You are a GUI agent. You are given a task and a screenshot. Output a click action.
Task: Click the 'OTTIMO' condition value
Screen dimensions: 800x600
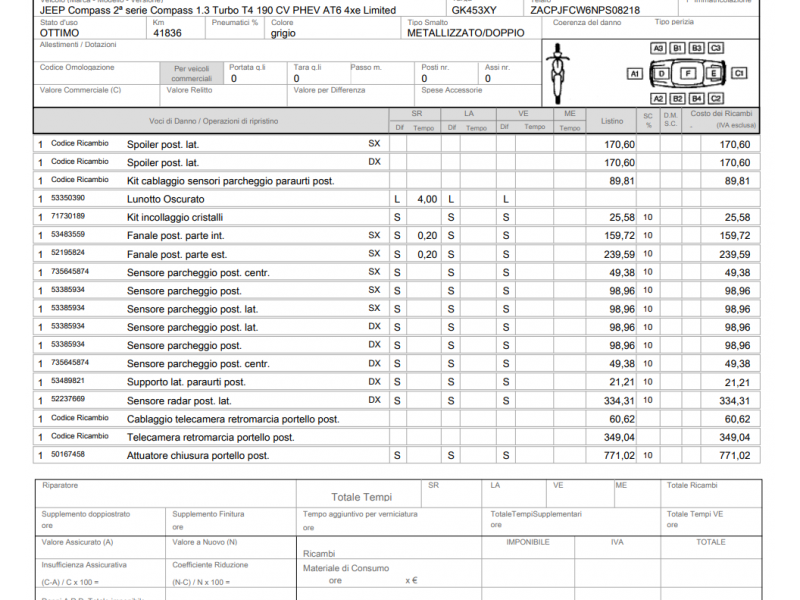60,33
